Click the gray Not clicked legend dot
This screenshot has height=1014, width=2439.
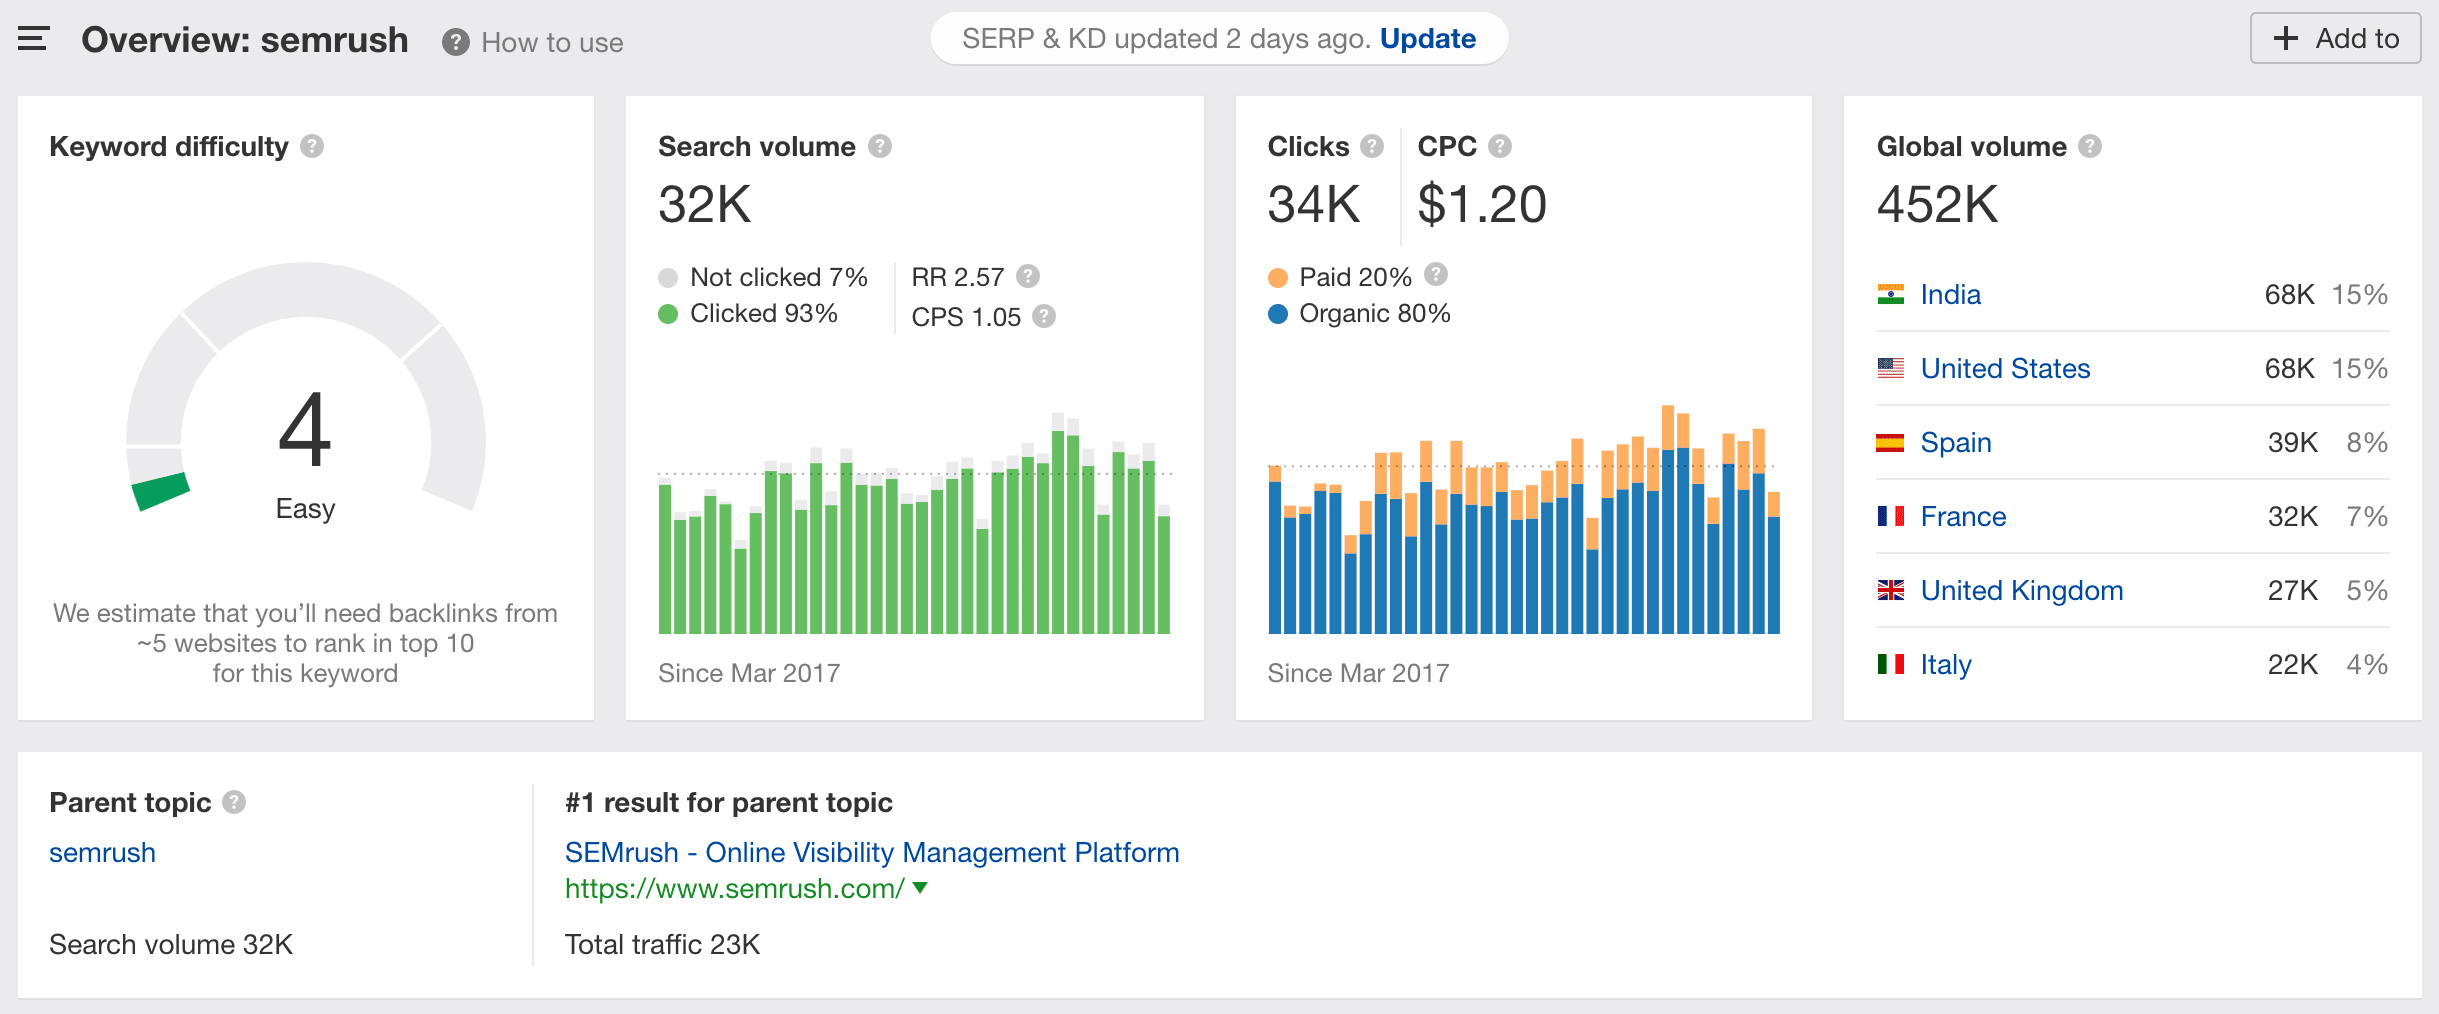pos(668,277)
